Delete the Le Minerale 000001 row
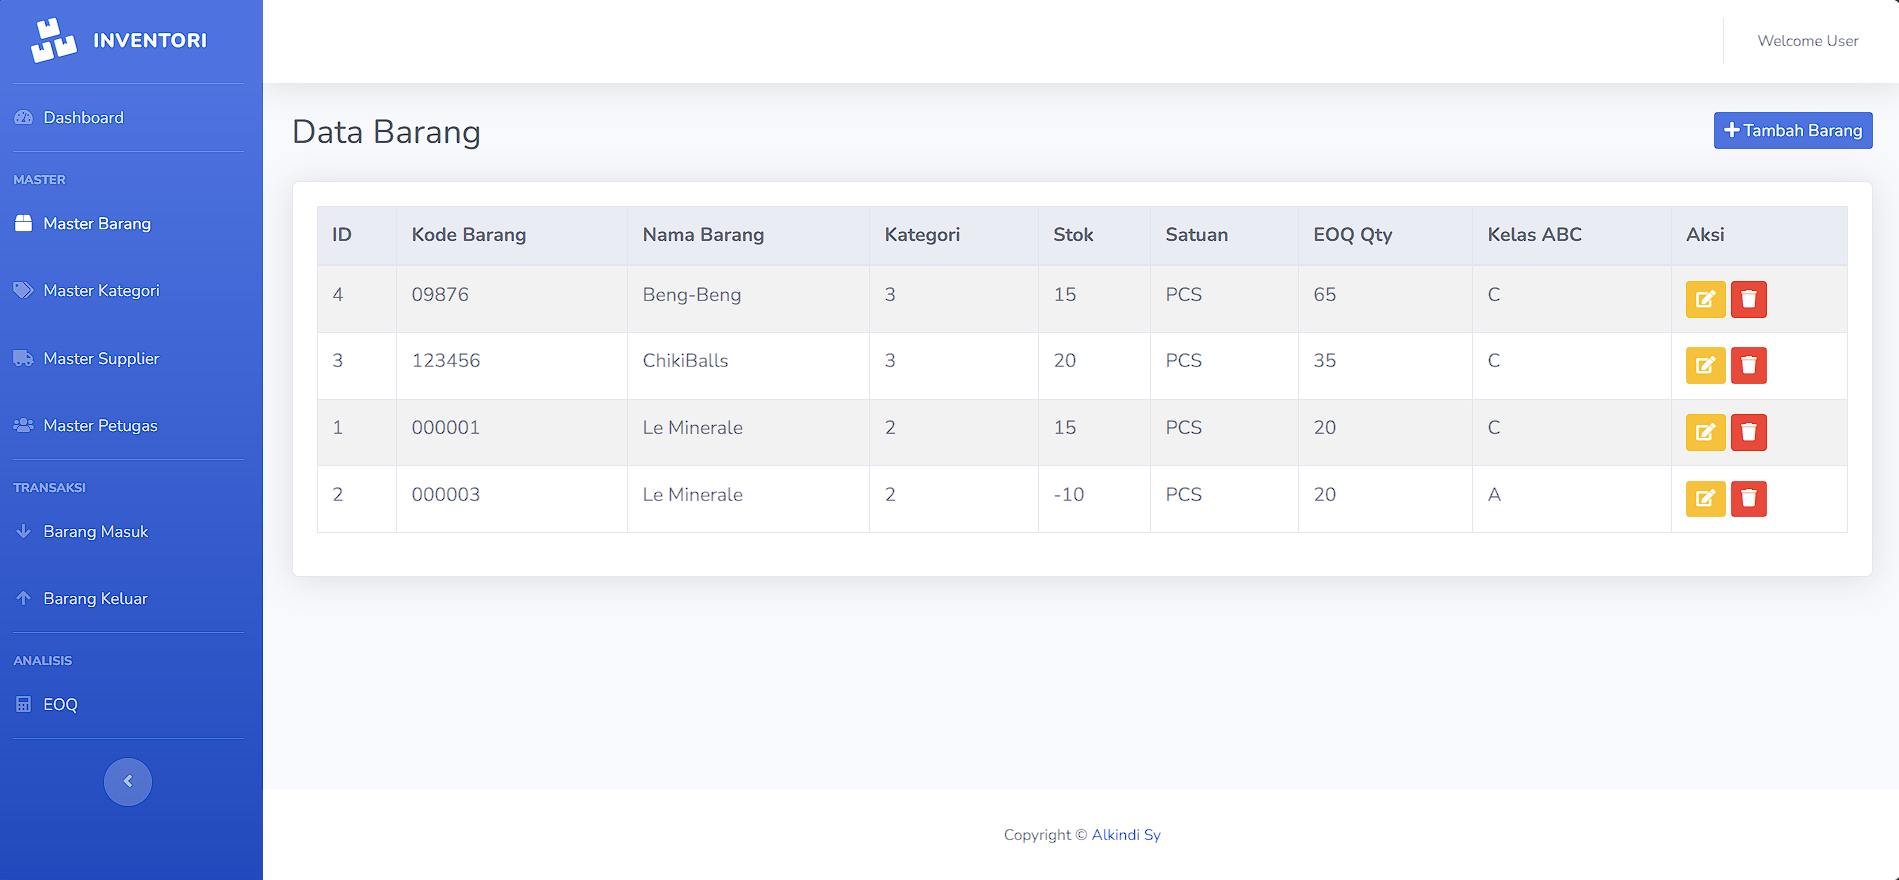 pyautogui.click(x=1749, y=432)
